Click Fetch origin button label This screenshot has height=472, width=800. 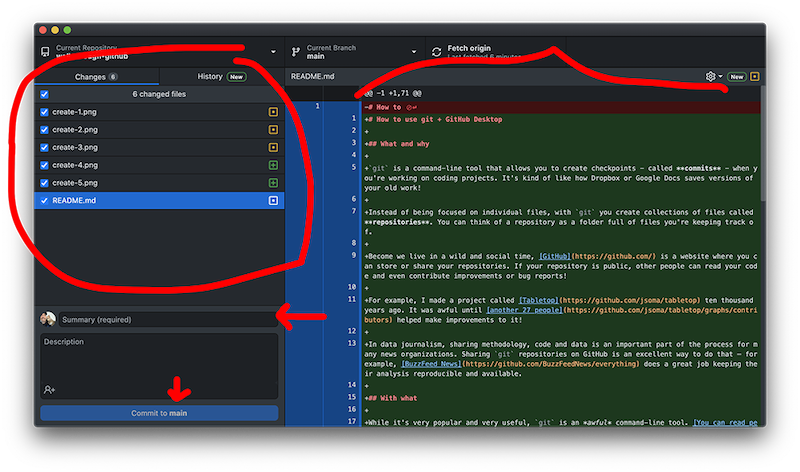(469, 48)
